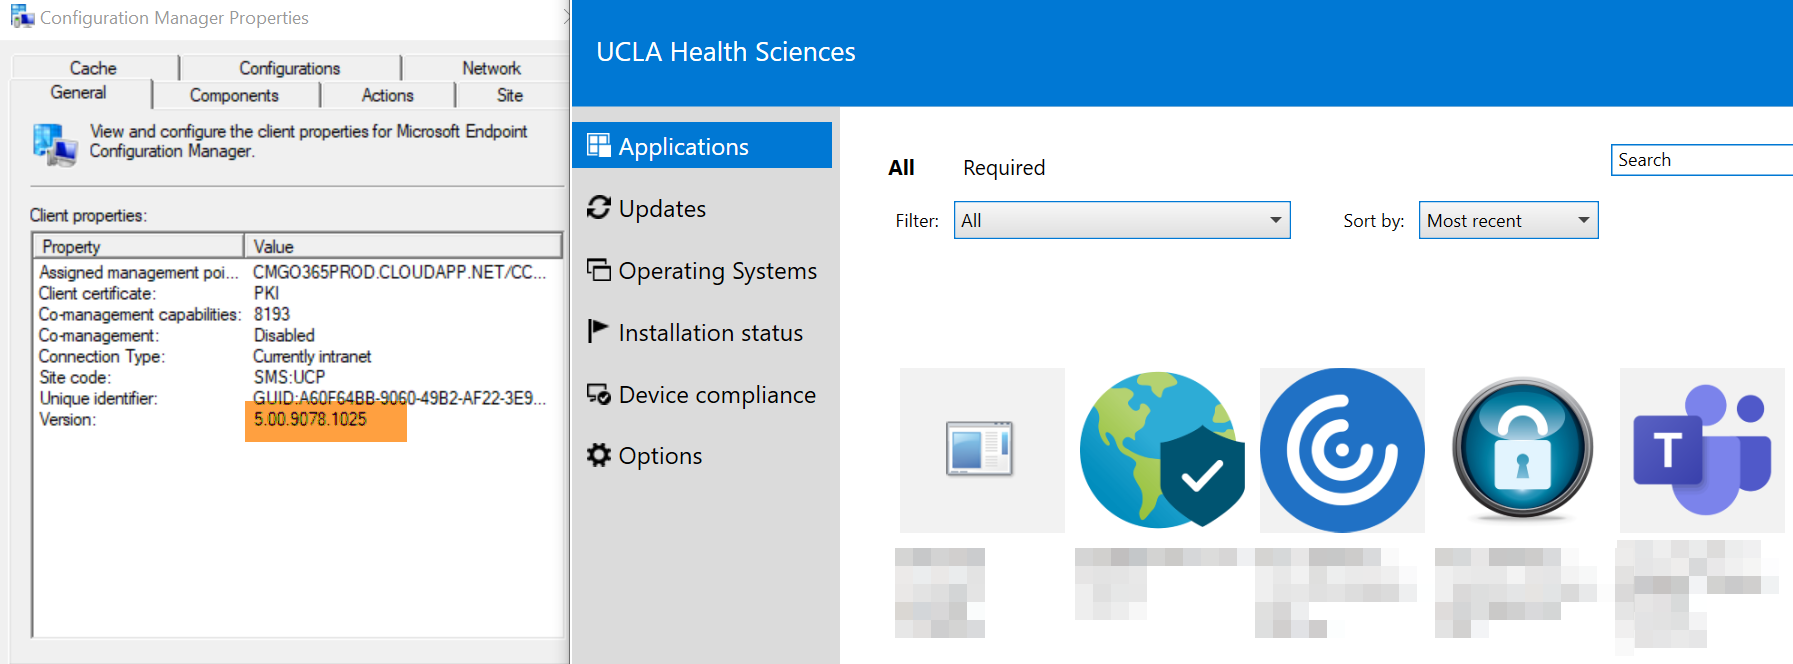Image resolution: width=1793 pixels, height=664 pixels.
Task: Click the PKI certificate value
Action: 266,293
